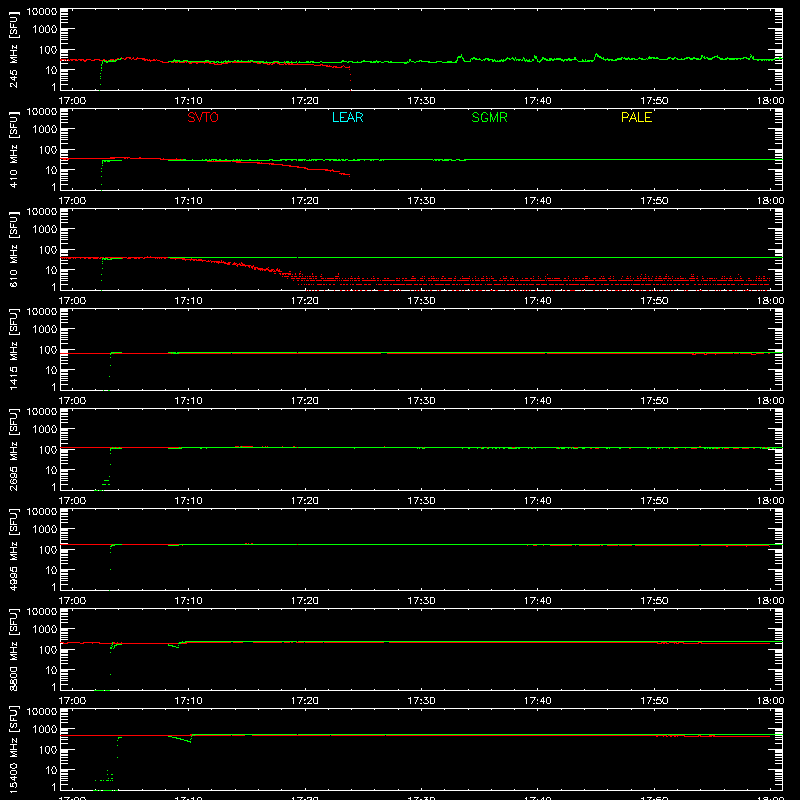Select the 4995 MHz [SFU] axis label
This screenshot has height=800, width=800.
click(x=13, y=549)
